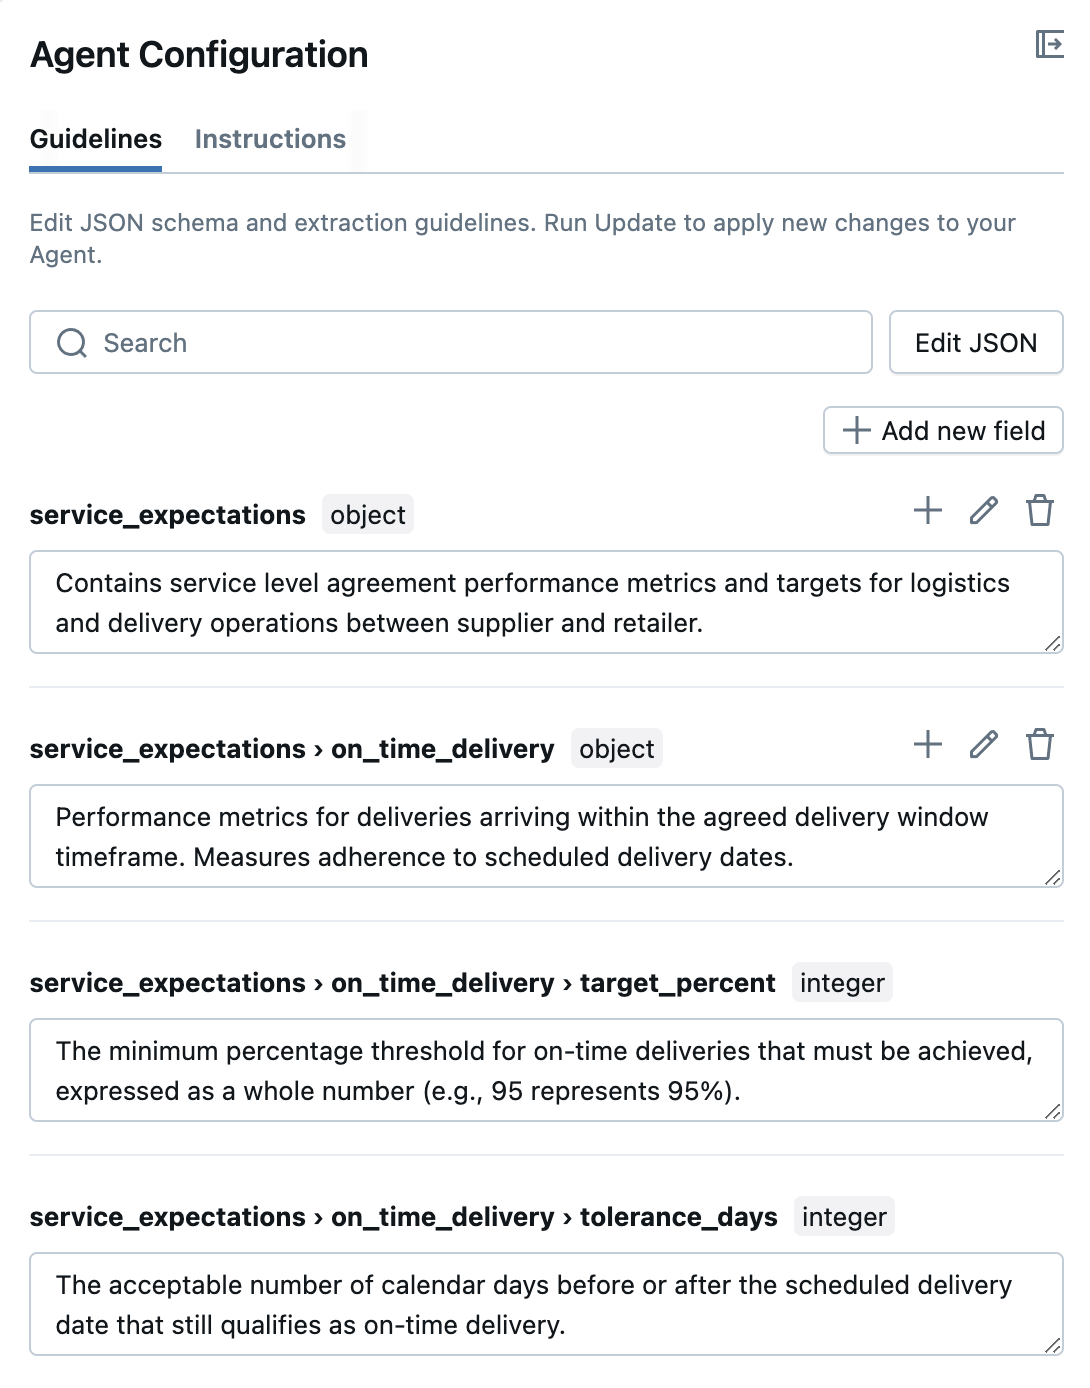Focus the Search input field
This screenshot has height=1388, width=1090.
480,343
